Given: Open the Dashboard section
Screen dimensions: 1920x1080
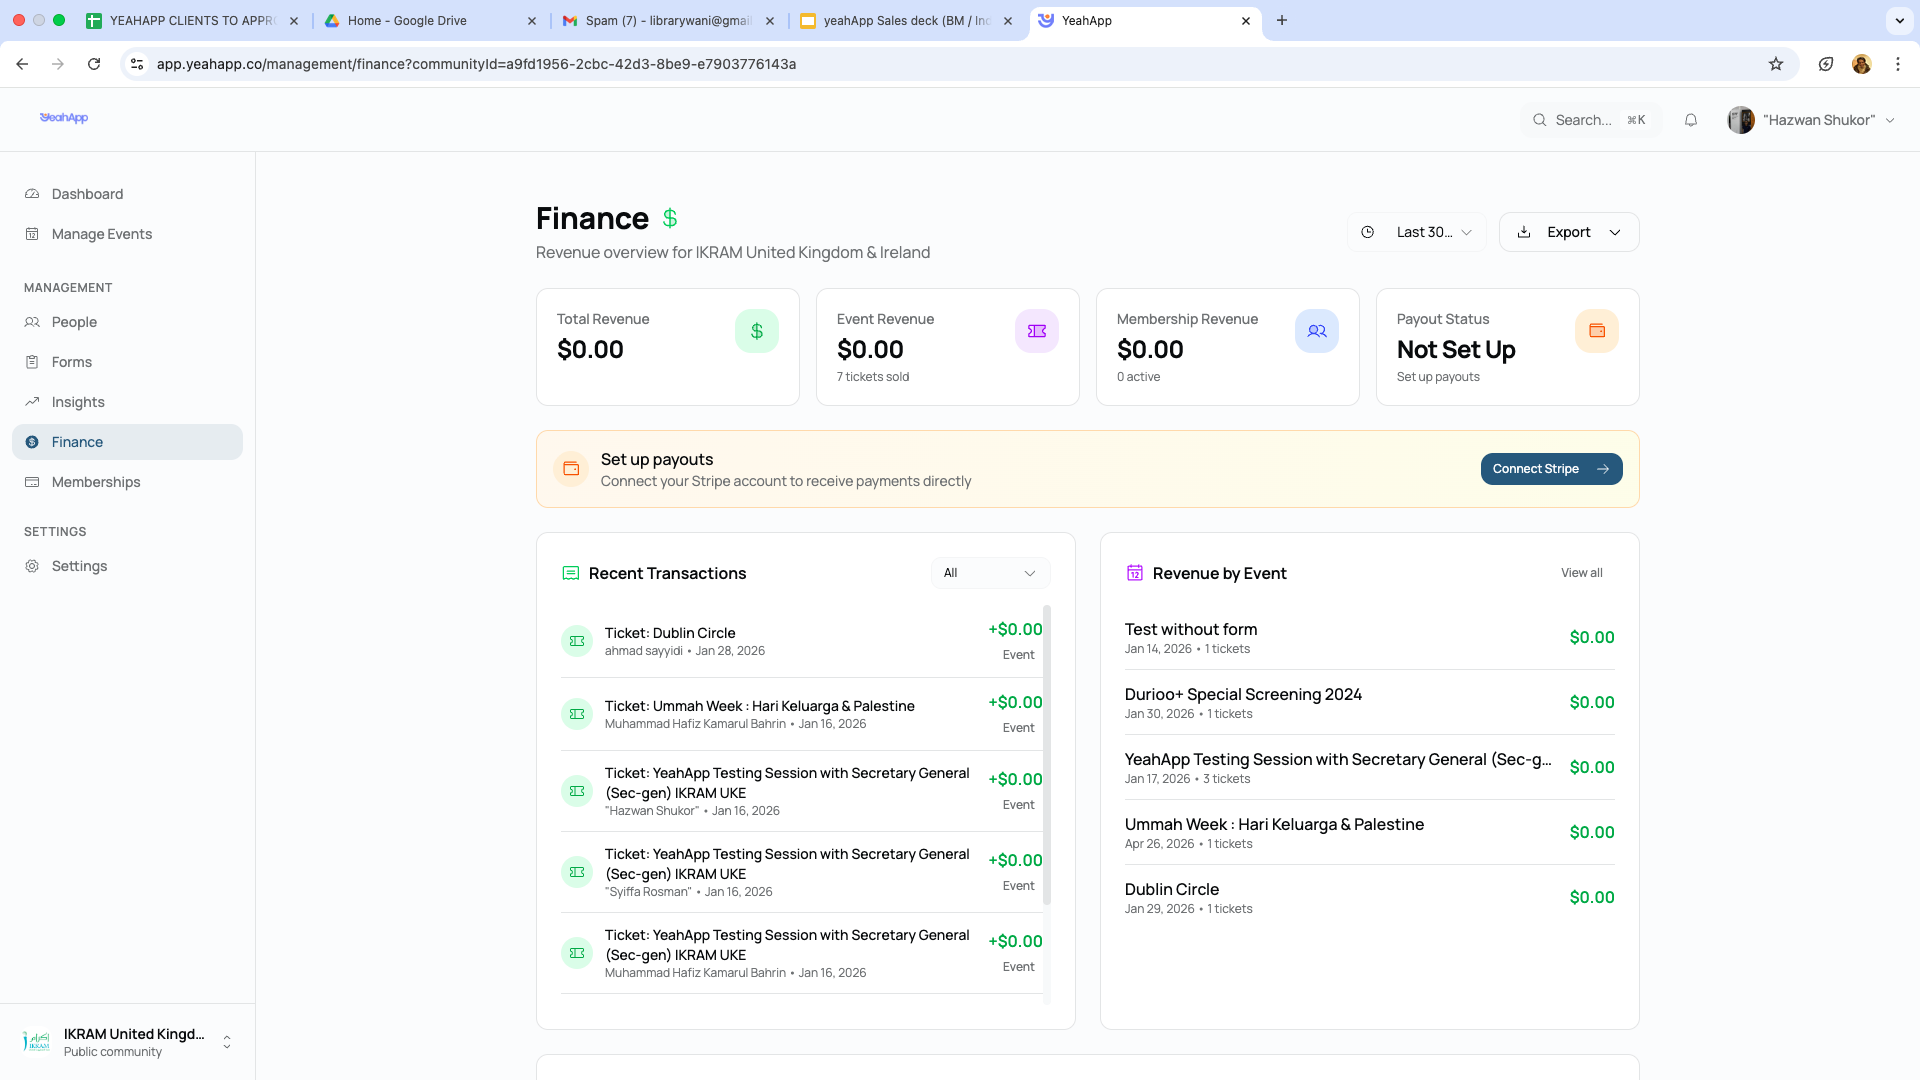Looking at the screenshot, I should point(87,194).
